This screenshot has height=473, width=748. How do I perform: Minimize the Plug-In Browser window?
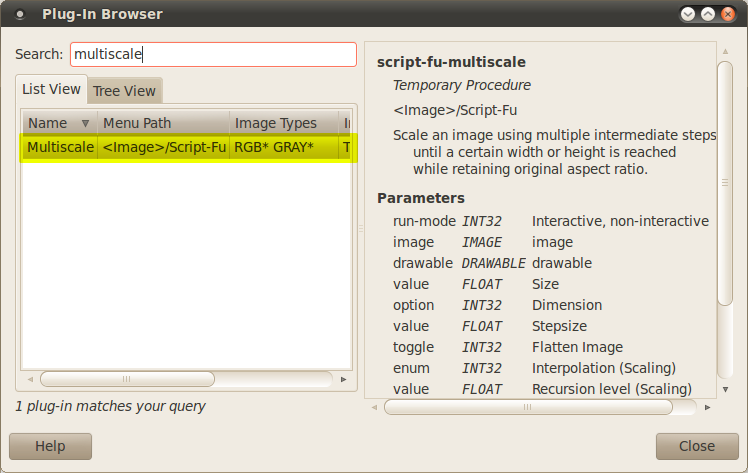tap(687, 14)
